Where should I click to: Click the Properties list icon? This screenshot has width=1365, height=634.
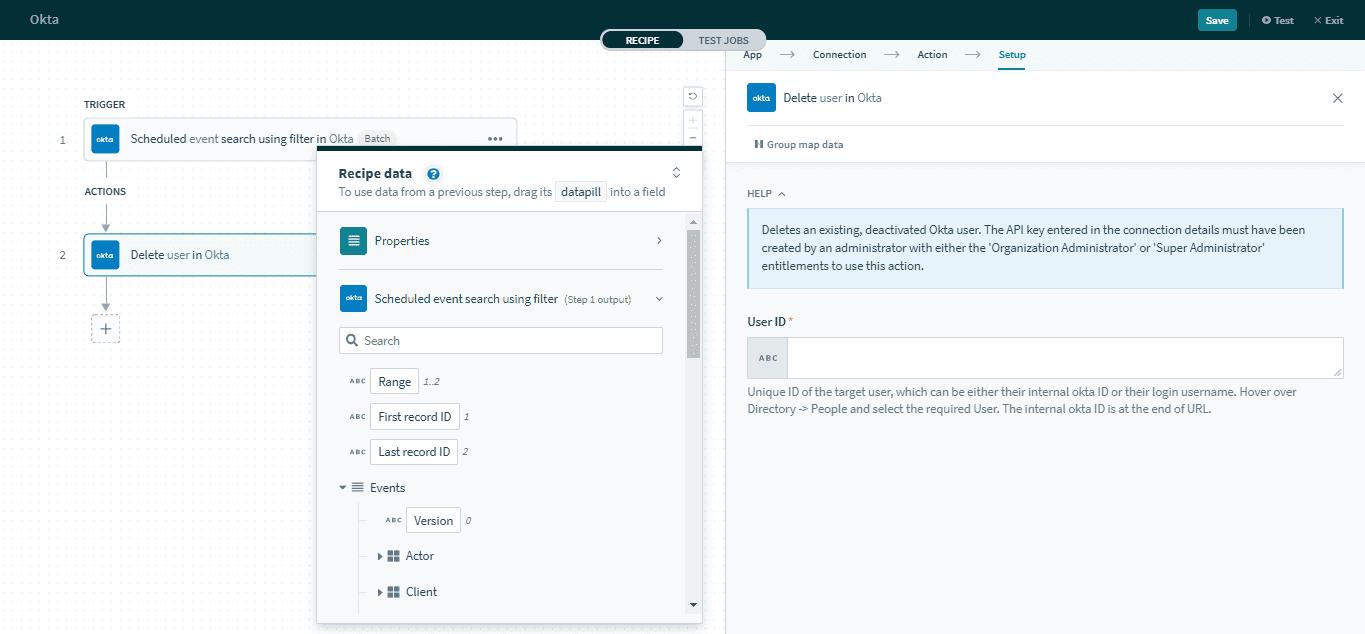click(353, 241)
